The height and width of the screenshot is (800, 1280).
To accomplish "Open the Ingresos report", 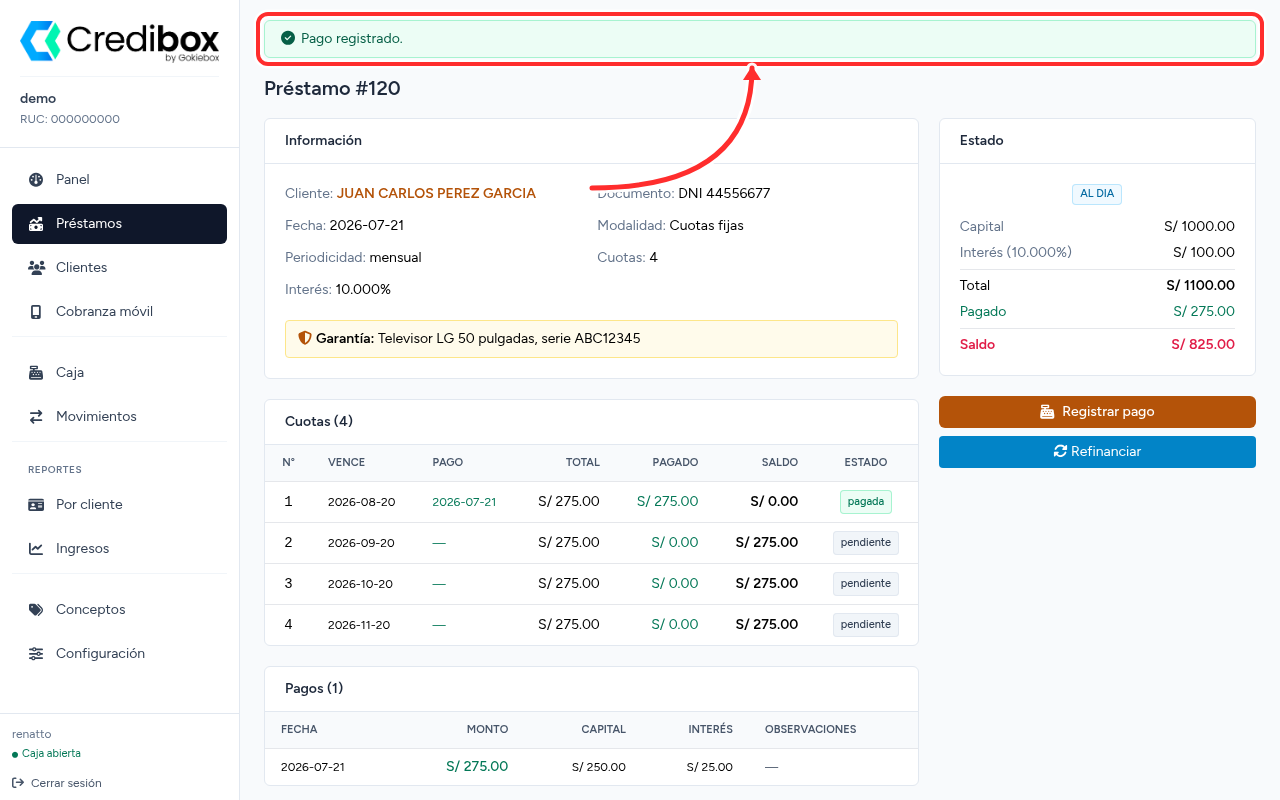I will (x=119, y=549).
